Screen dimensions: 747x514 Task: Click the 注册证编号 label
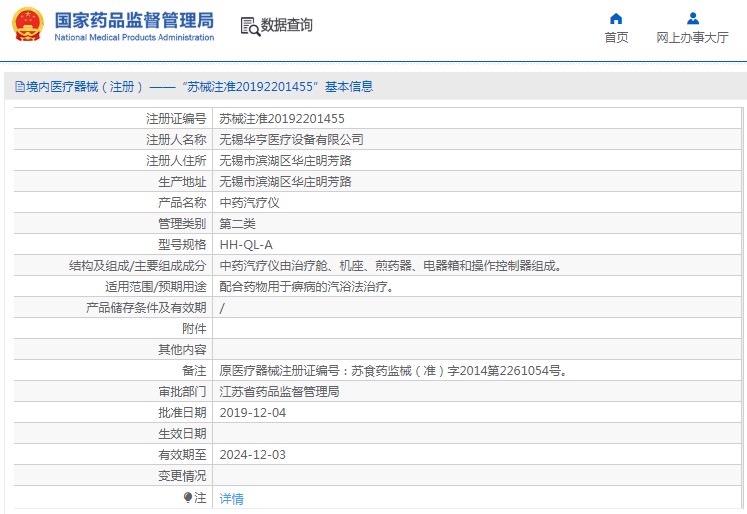click(176, 119)
